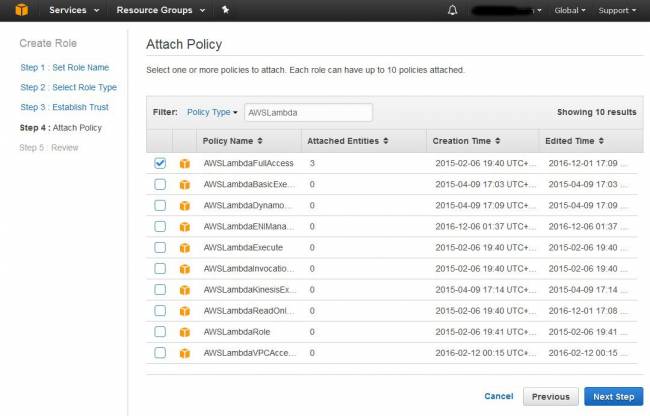Click policy icon beside AWSLambdaRole

184,331
